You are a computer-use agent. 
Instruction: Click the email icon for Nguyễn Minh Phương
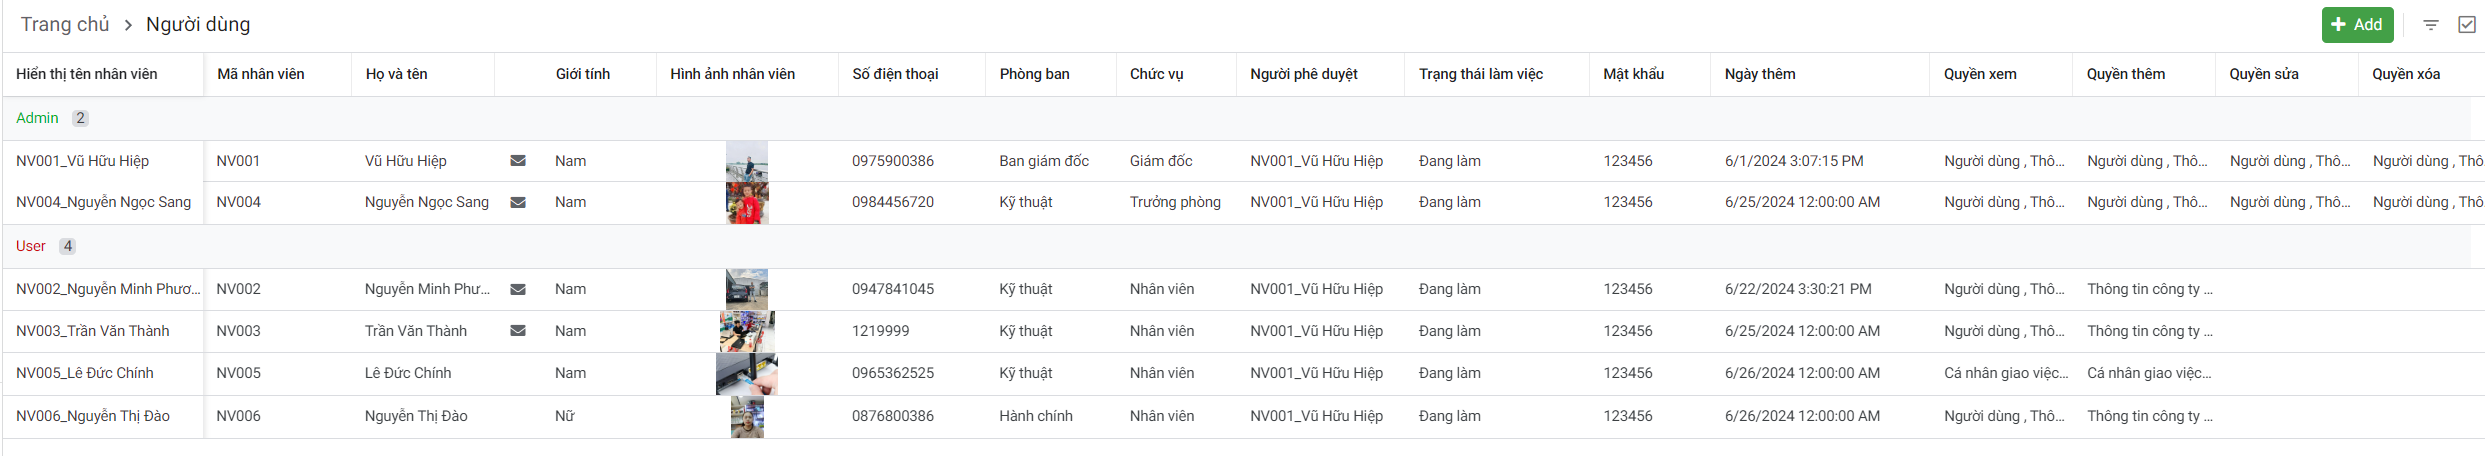(518, 289)
